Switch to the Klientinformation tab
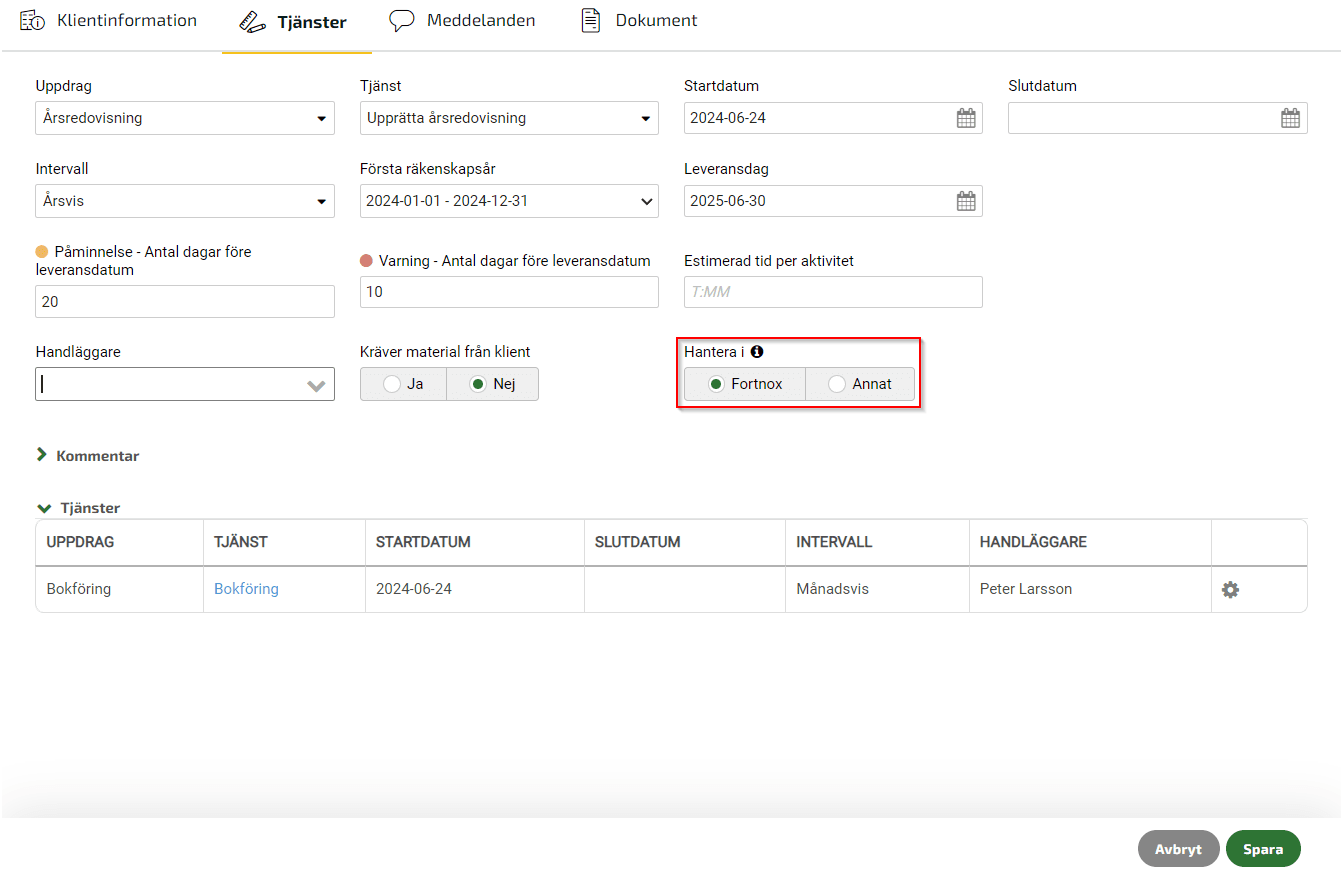 click(109, 20)
